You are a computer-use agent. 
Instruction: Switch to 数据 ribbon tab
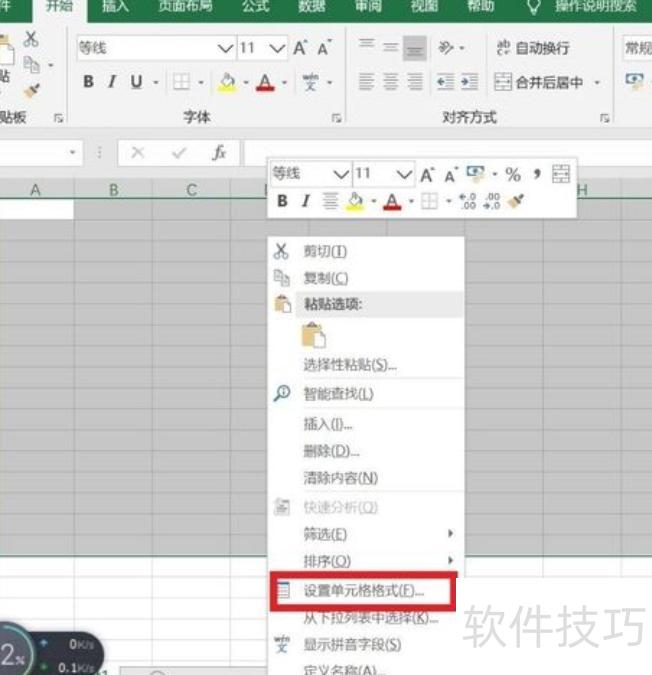pyautogui.click(x=312, y=6)
